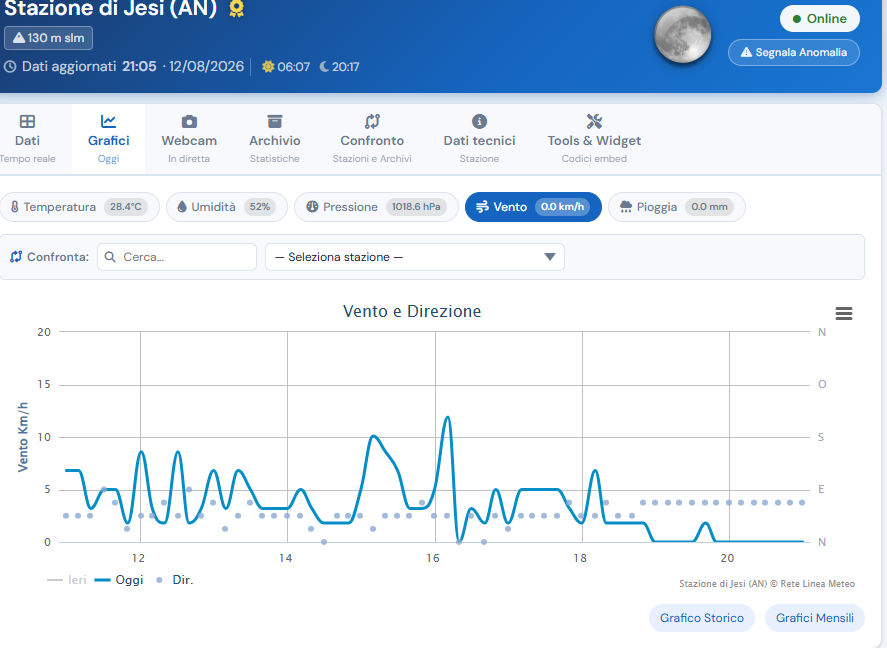The height and width of the screenshot is (648, 887).
Task: Select the Pioggia 0.0 mm chart pill
Action: point(677,207)
